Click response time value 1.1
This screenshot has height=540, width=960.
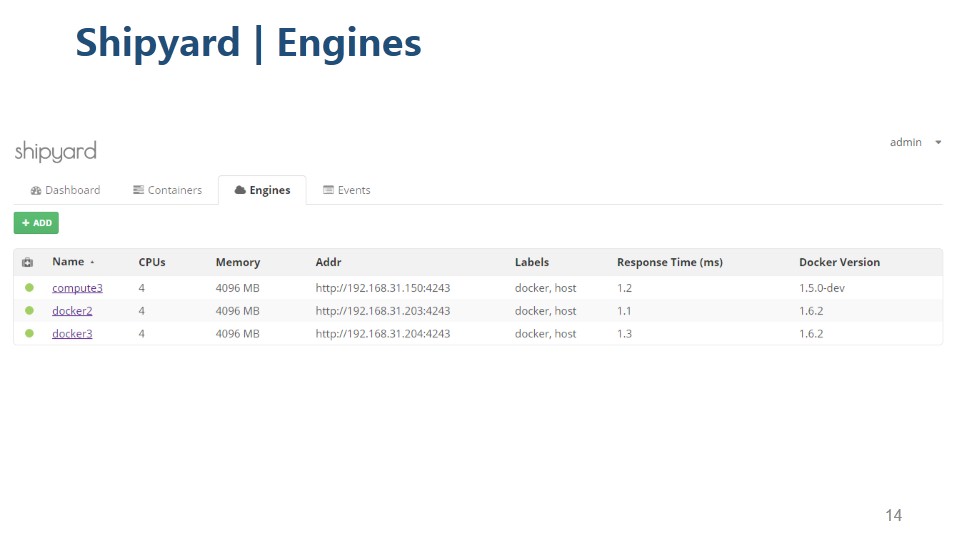[624, 310]
